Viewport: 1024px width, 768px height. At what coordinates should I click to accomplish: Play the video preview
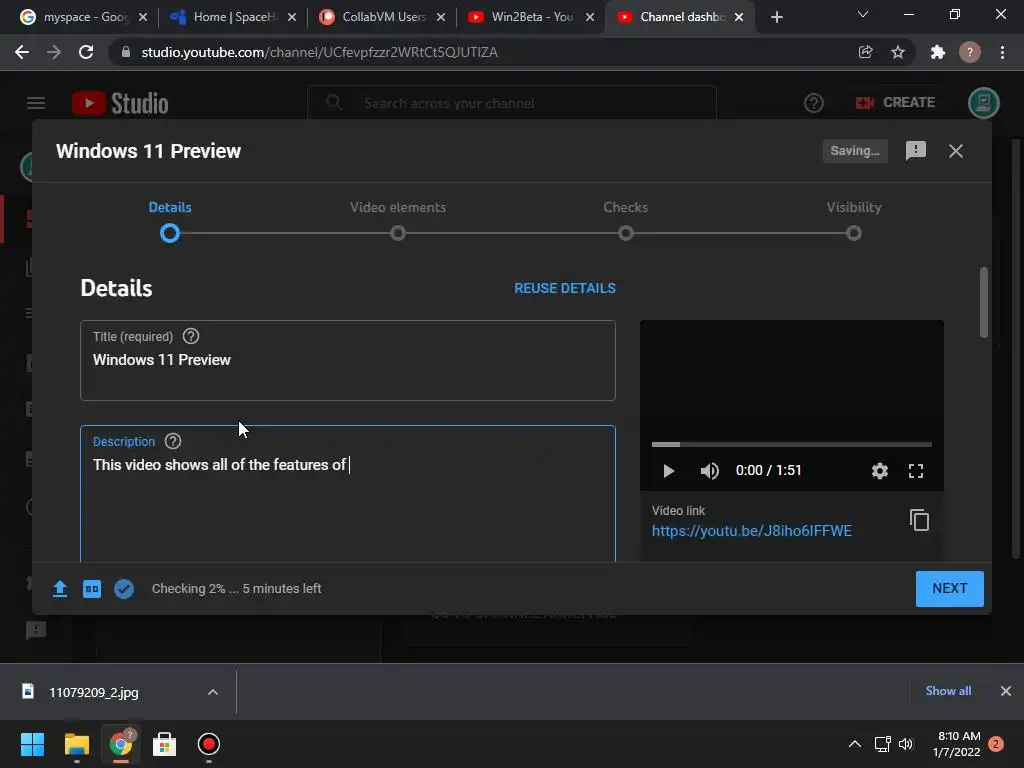pos(668,471)
